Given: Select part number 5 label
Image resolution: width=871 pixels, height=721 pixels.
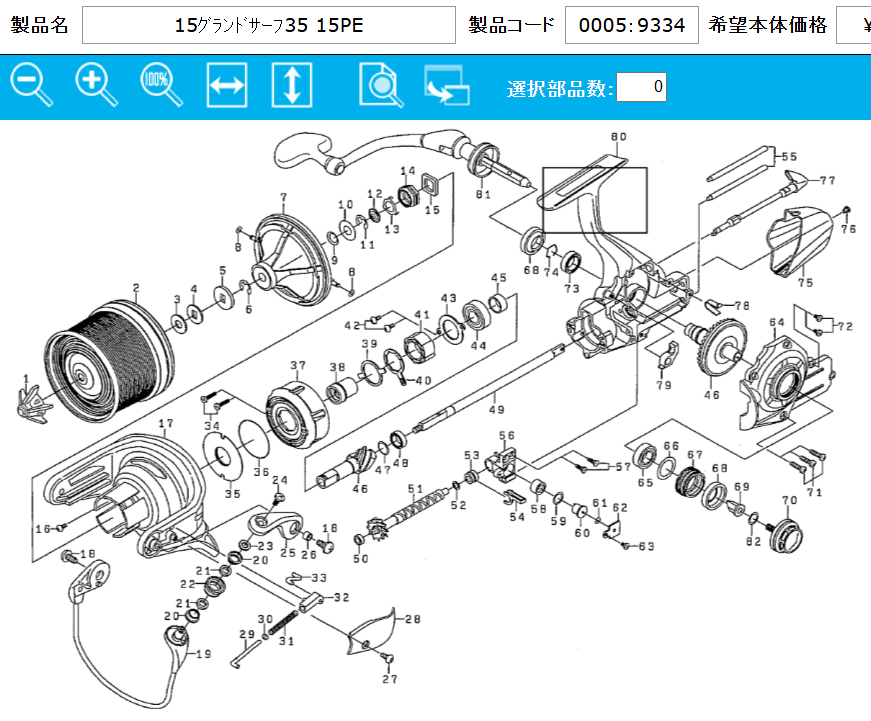Looking at the screenshot, I should [222, 271].
